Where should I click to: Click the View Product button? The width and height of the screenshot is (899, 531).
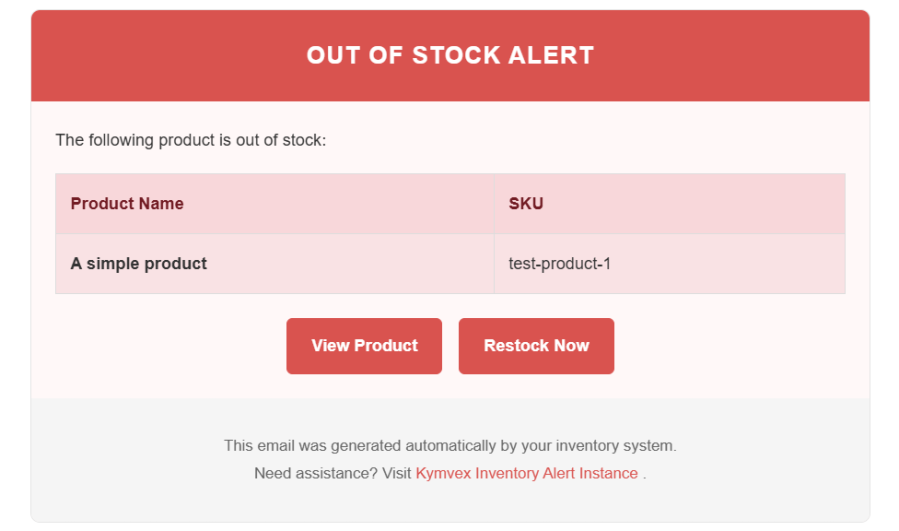pos(364,346)
